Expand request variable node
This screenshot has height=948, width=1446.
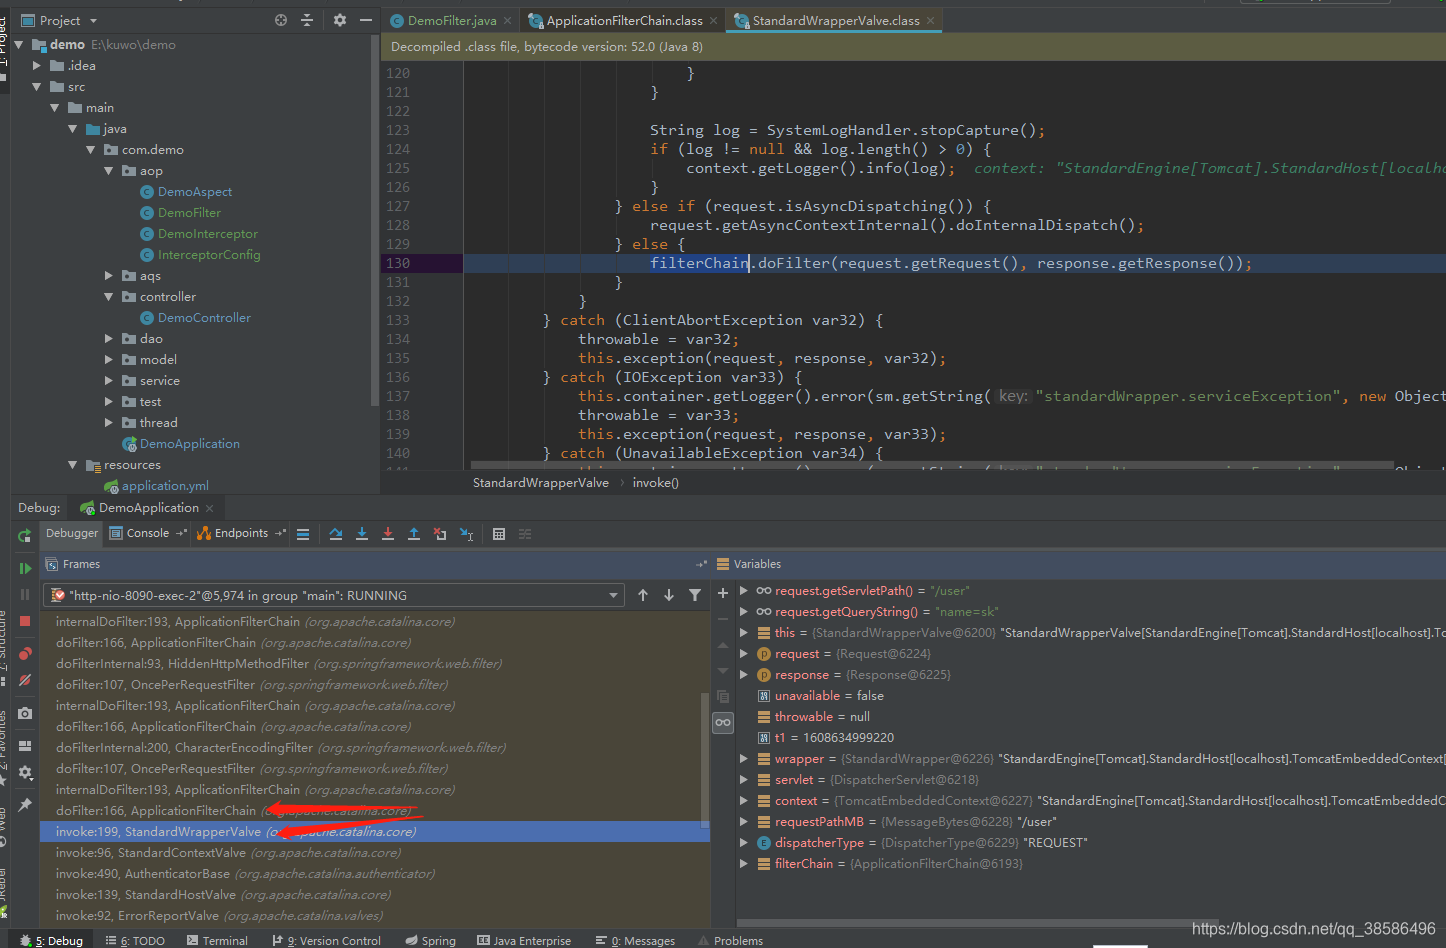pos(744,654)
